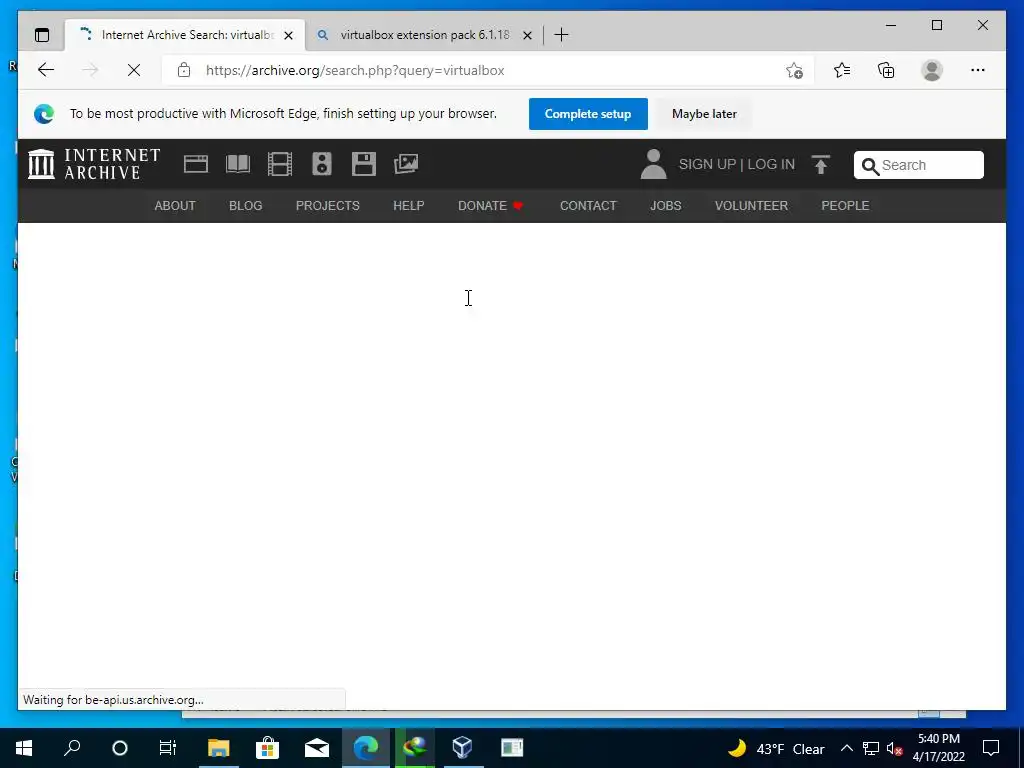Open the PROJECTS menu item

point(328,206)
